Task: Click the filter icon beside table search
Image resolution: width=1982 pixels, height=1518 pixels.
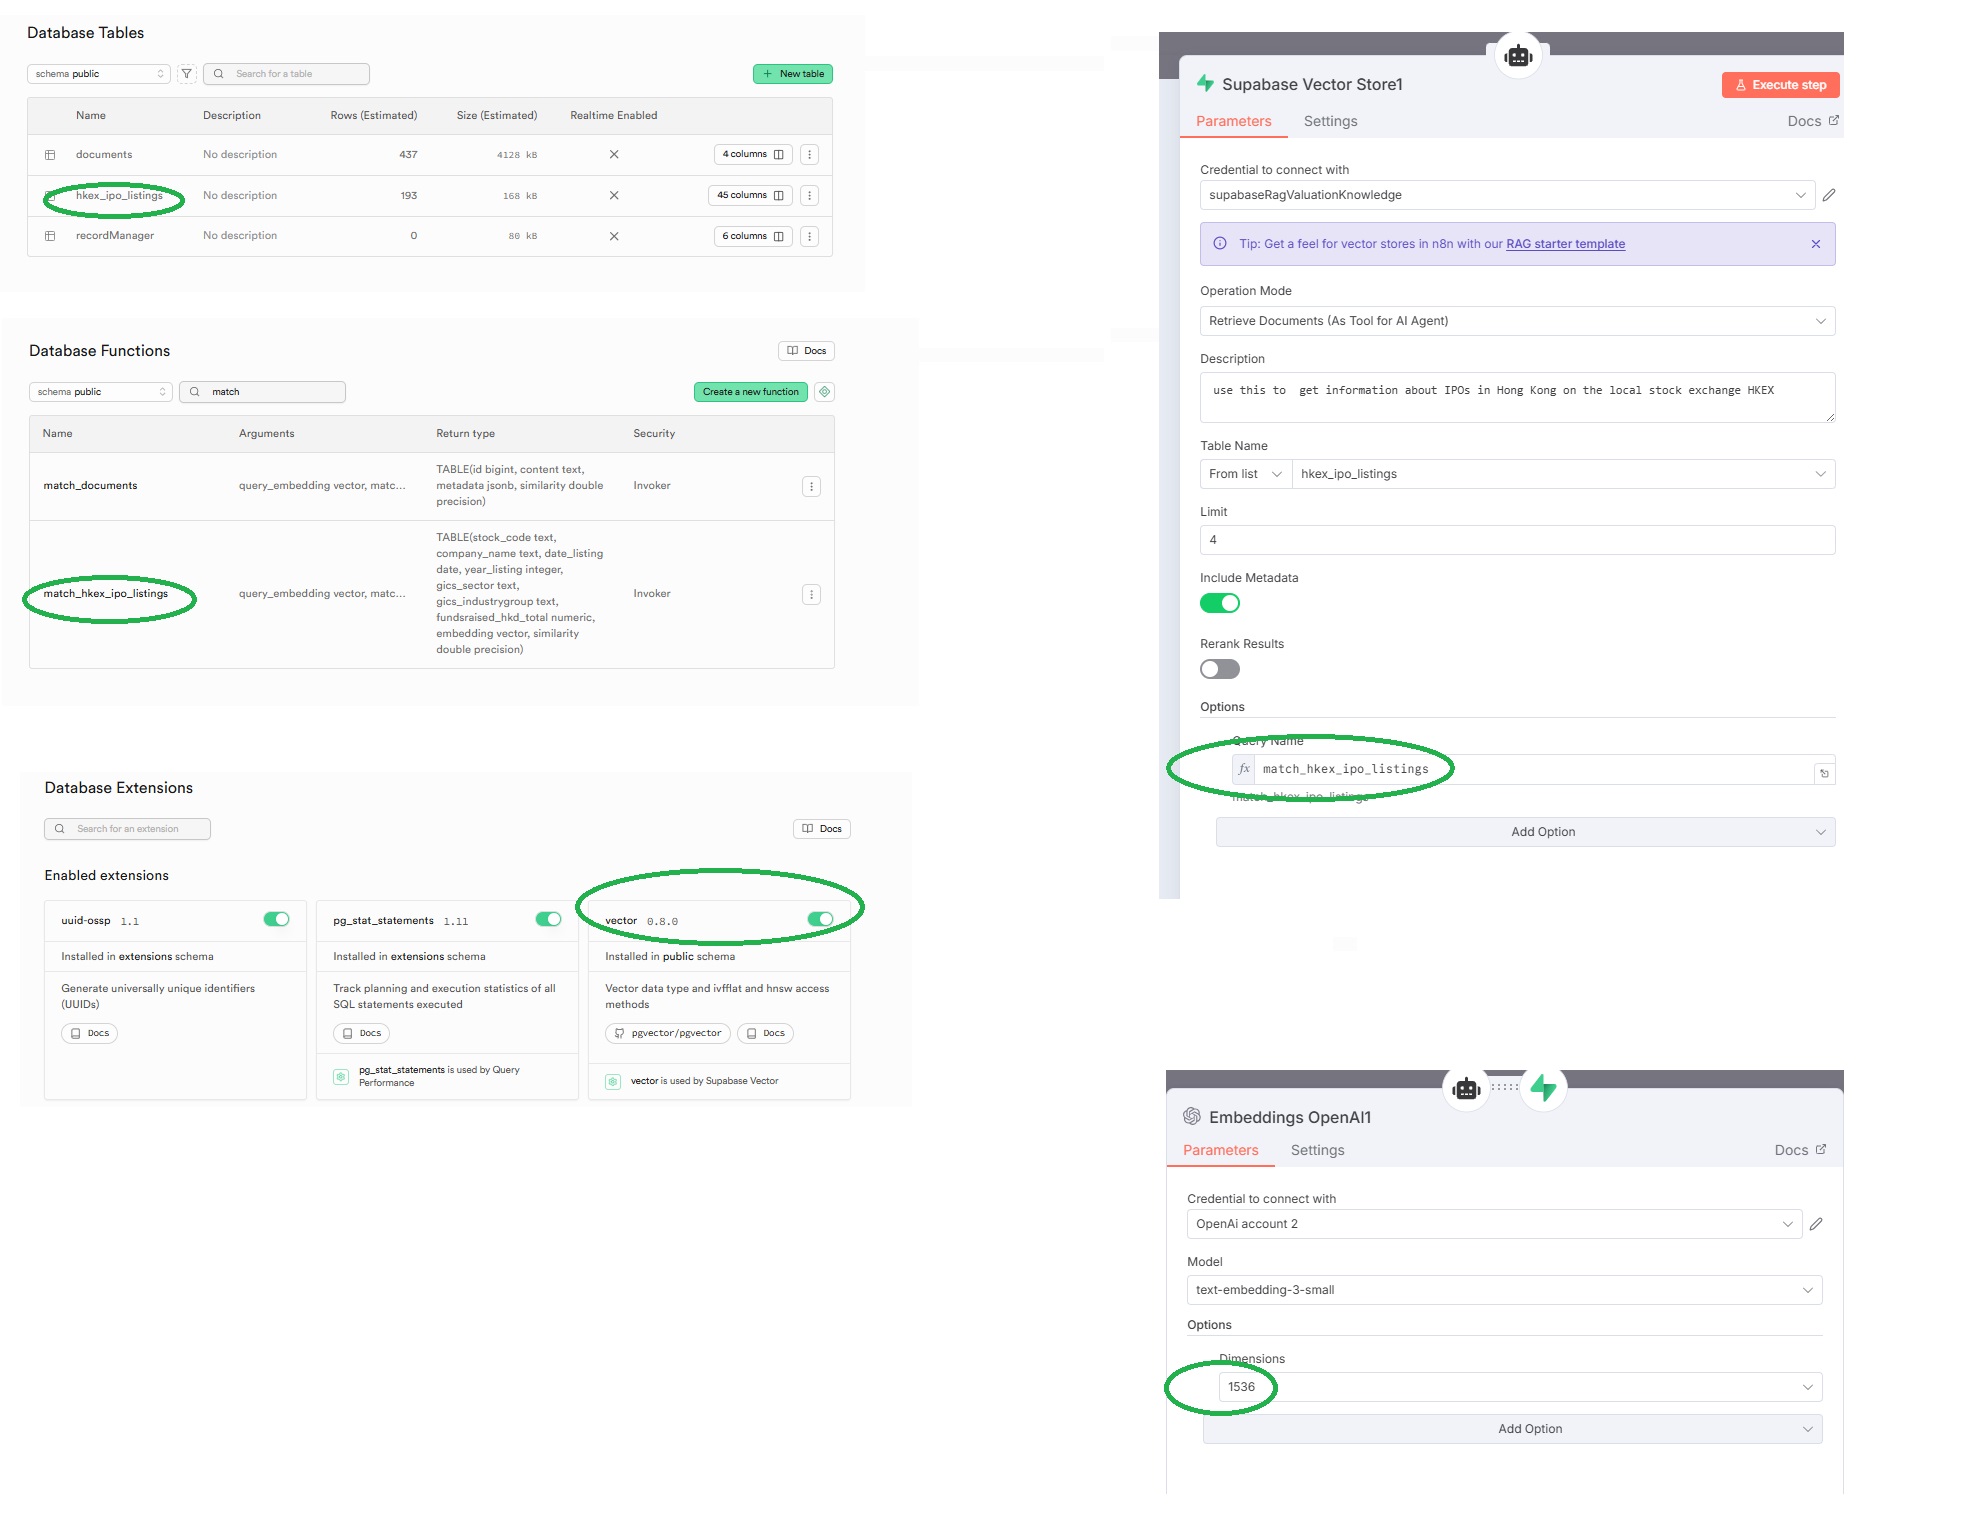Action: point(186,74)
